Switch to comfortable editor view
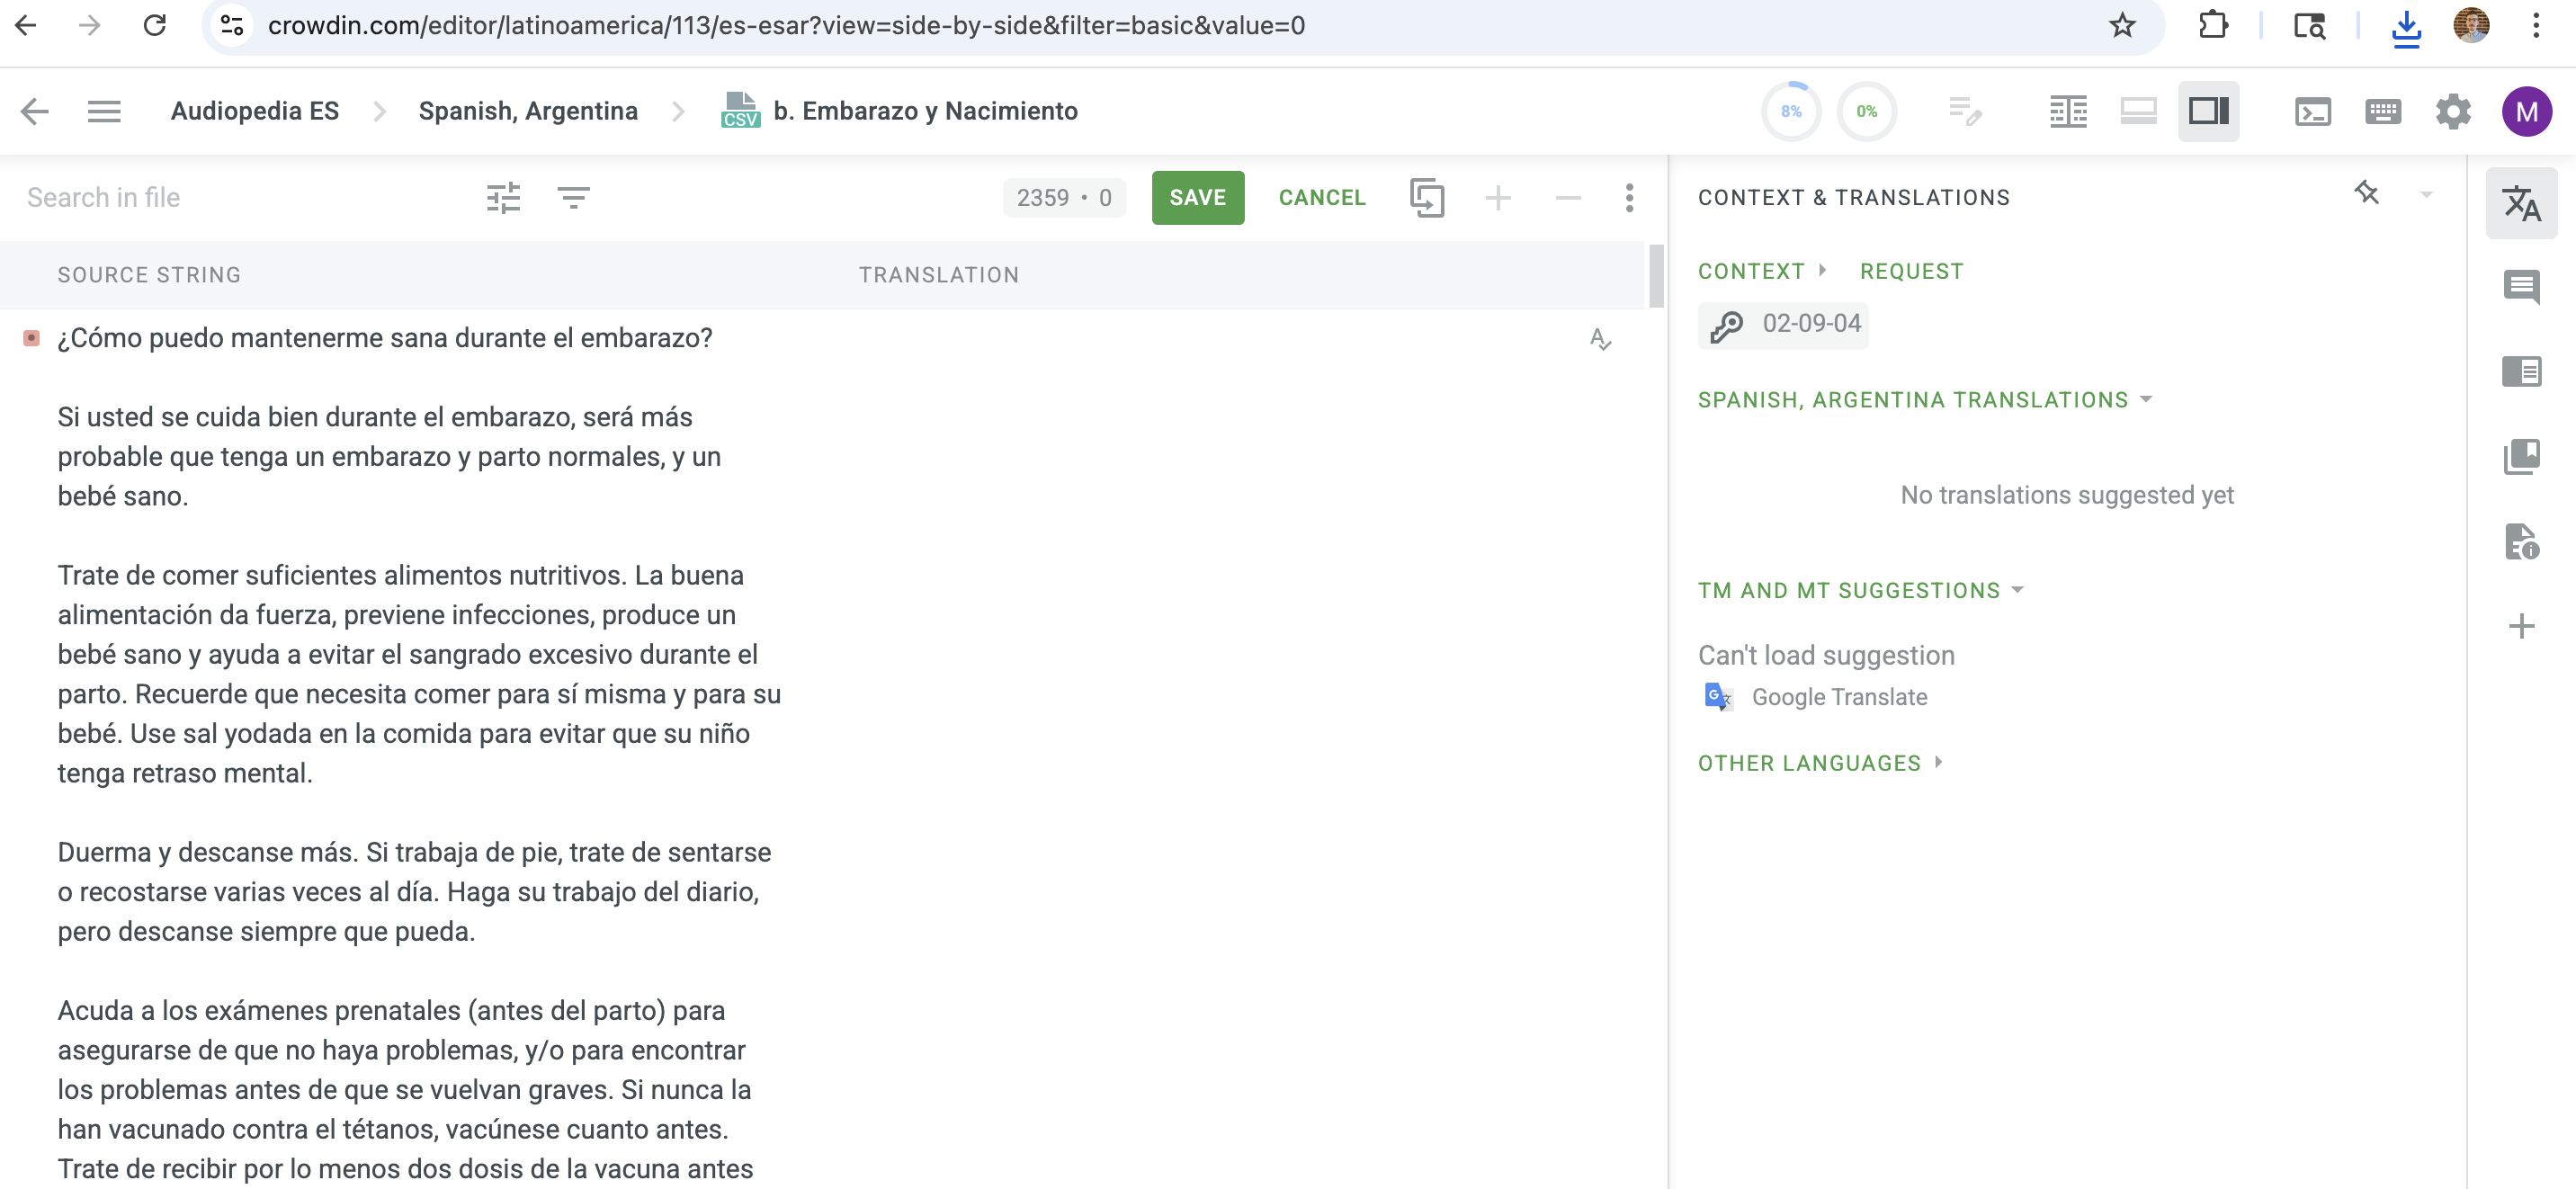Image resolution: width=2576 pixels, height=1189 pixels. [x=2138, y=111]
